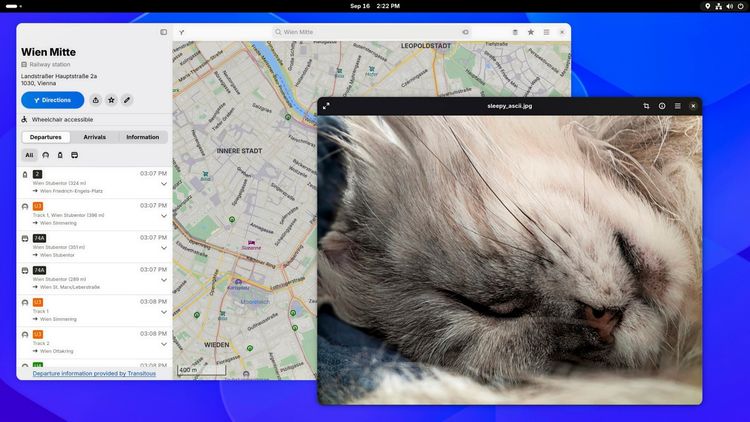
Task: Open crop/edit tool in image viewer
Action: [x=646, y=106]
